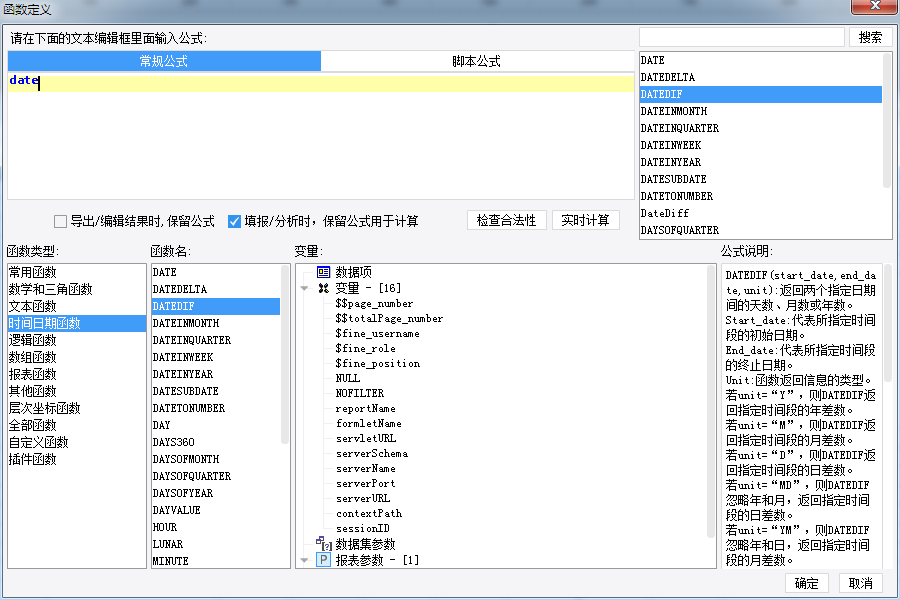Image resolution: width=900 pixels, height=600 pixels.
Task: Click the 函数名 list scrollbar
Action: pyautogui.click(x=285, y=355)
